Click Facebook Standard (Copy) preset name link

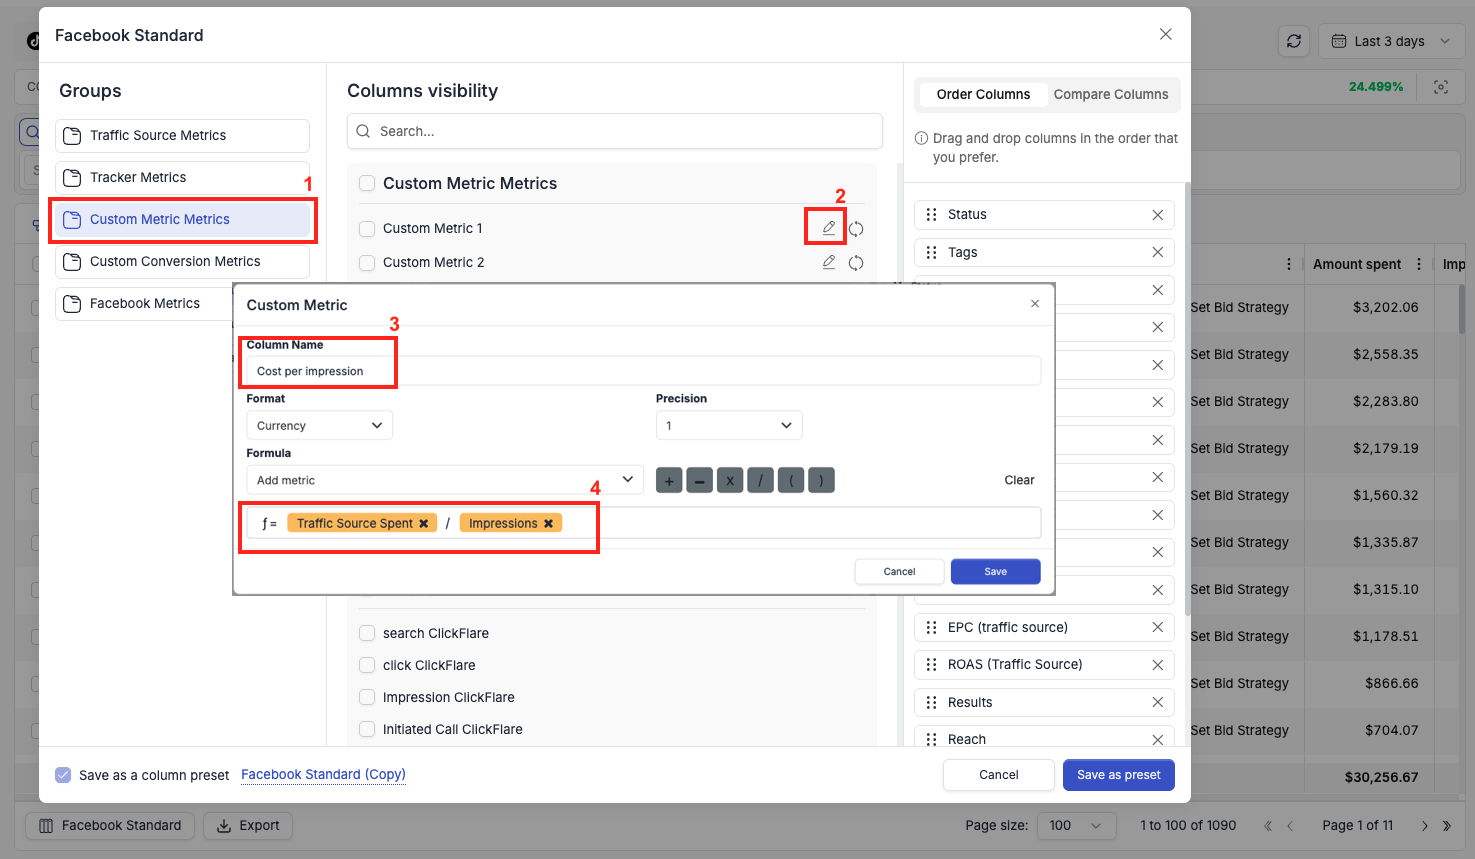pyautogui.click(x=323, y=775)
